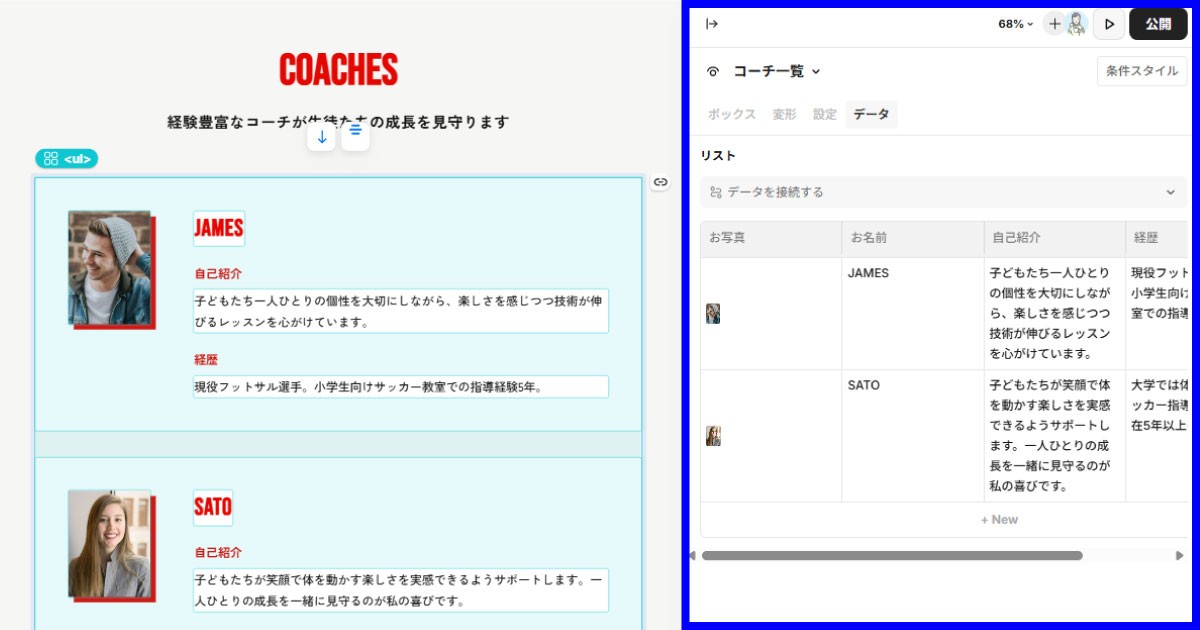Switch to the 設定 tab
Image resolution: width=1200 pixels, height=630 pixels.
(x=824, y=114)
